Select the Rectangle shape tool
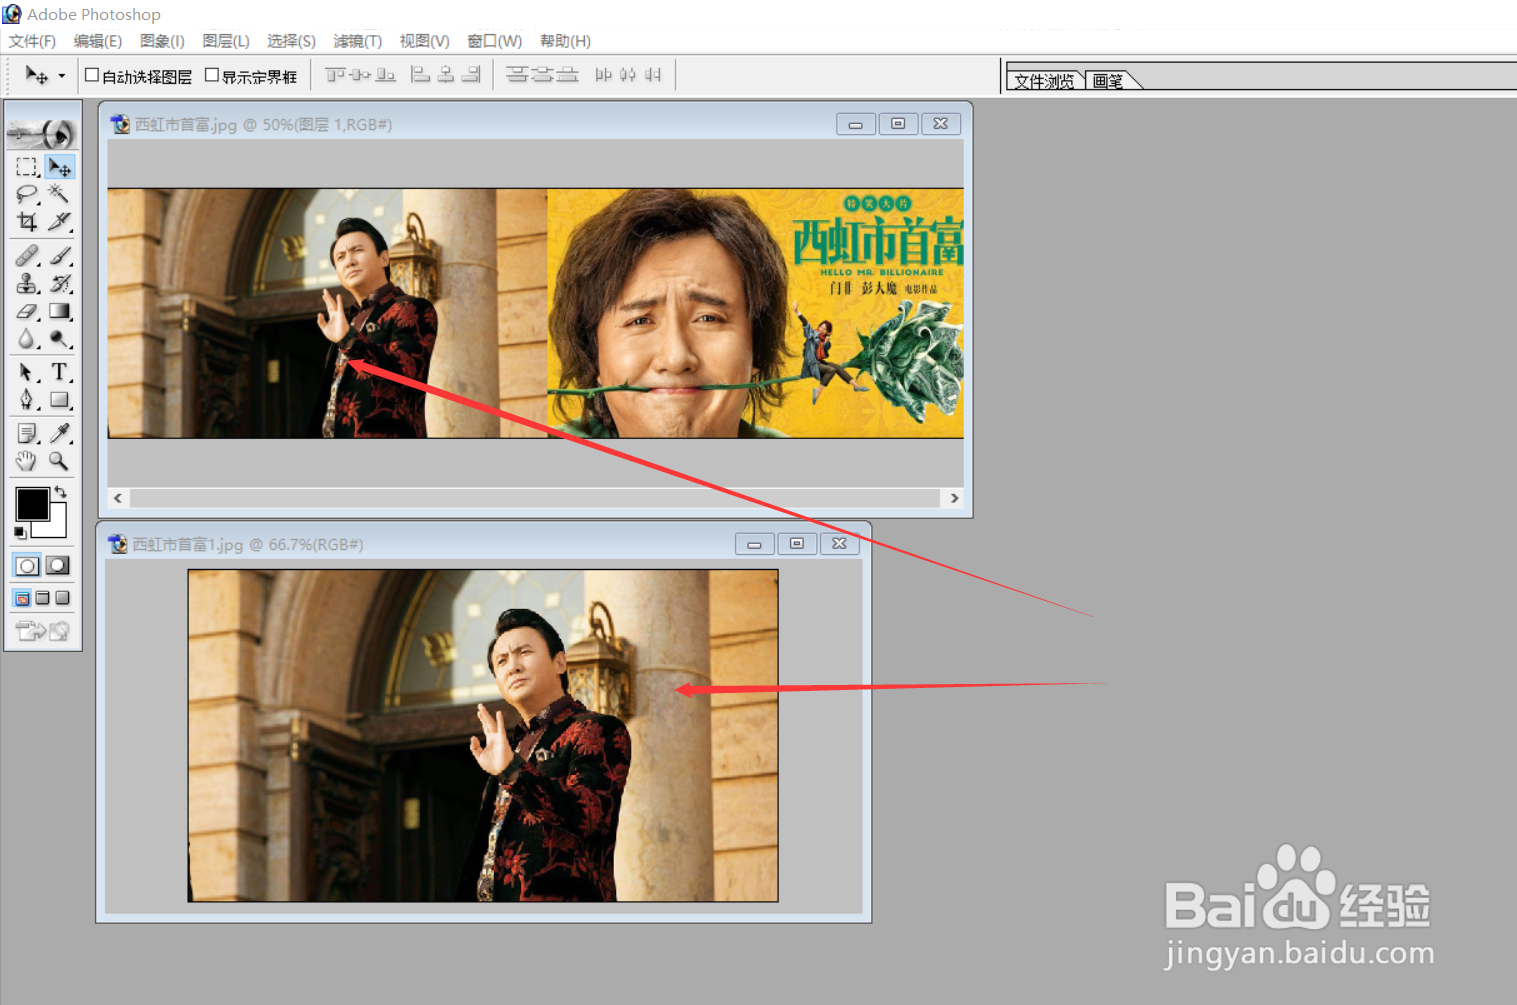The image size is (1517, 1005). pos(60,400)
